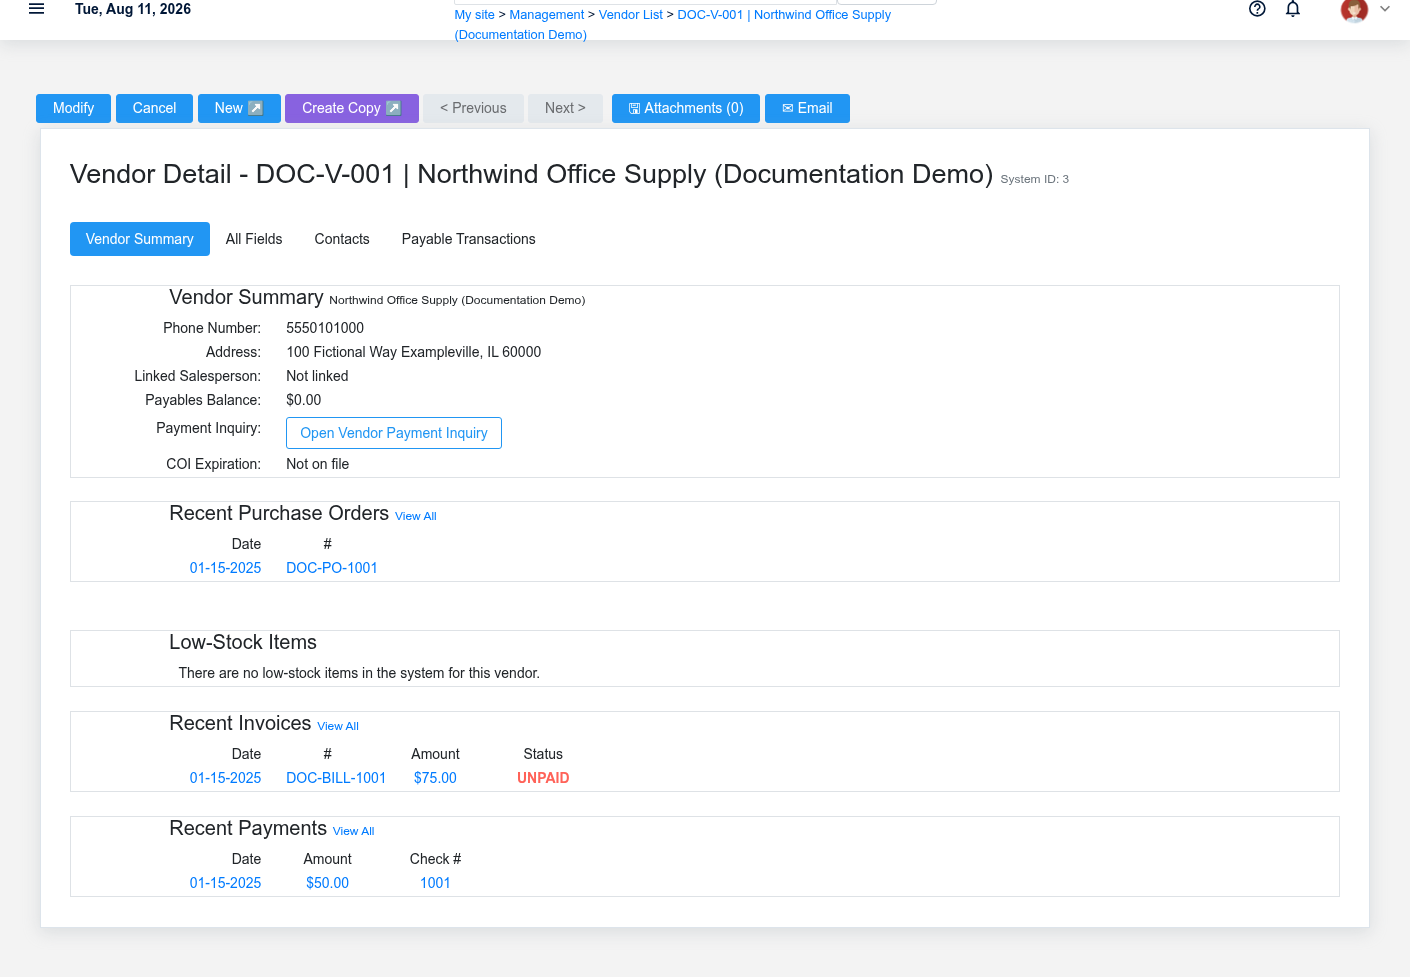
Task: Click the invoice date 01-15-2025
Action: click(x=225, y=778)
